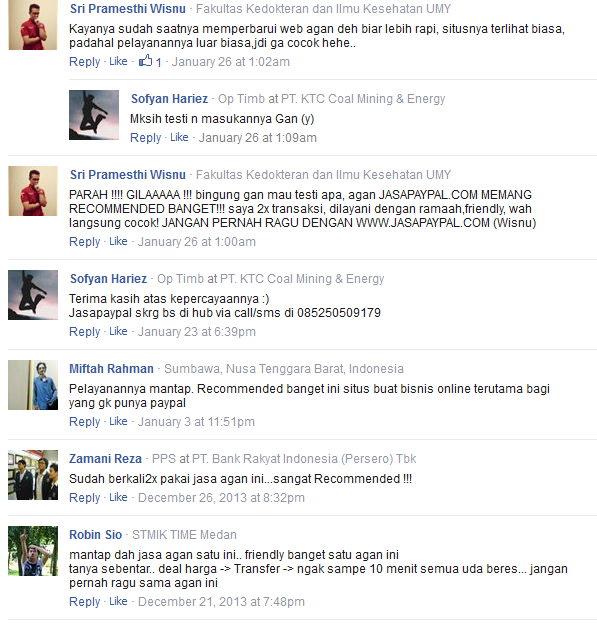Image resolution: width=597 pixels, height=627 pixels.
Task: Like Robin Sio's comment
Action: [x=118, y=601]
